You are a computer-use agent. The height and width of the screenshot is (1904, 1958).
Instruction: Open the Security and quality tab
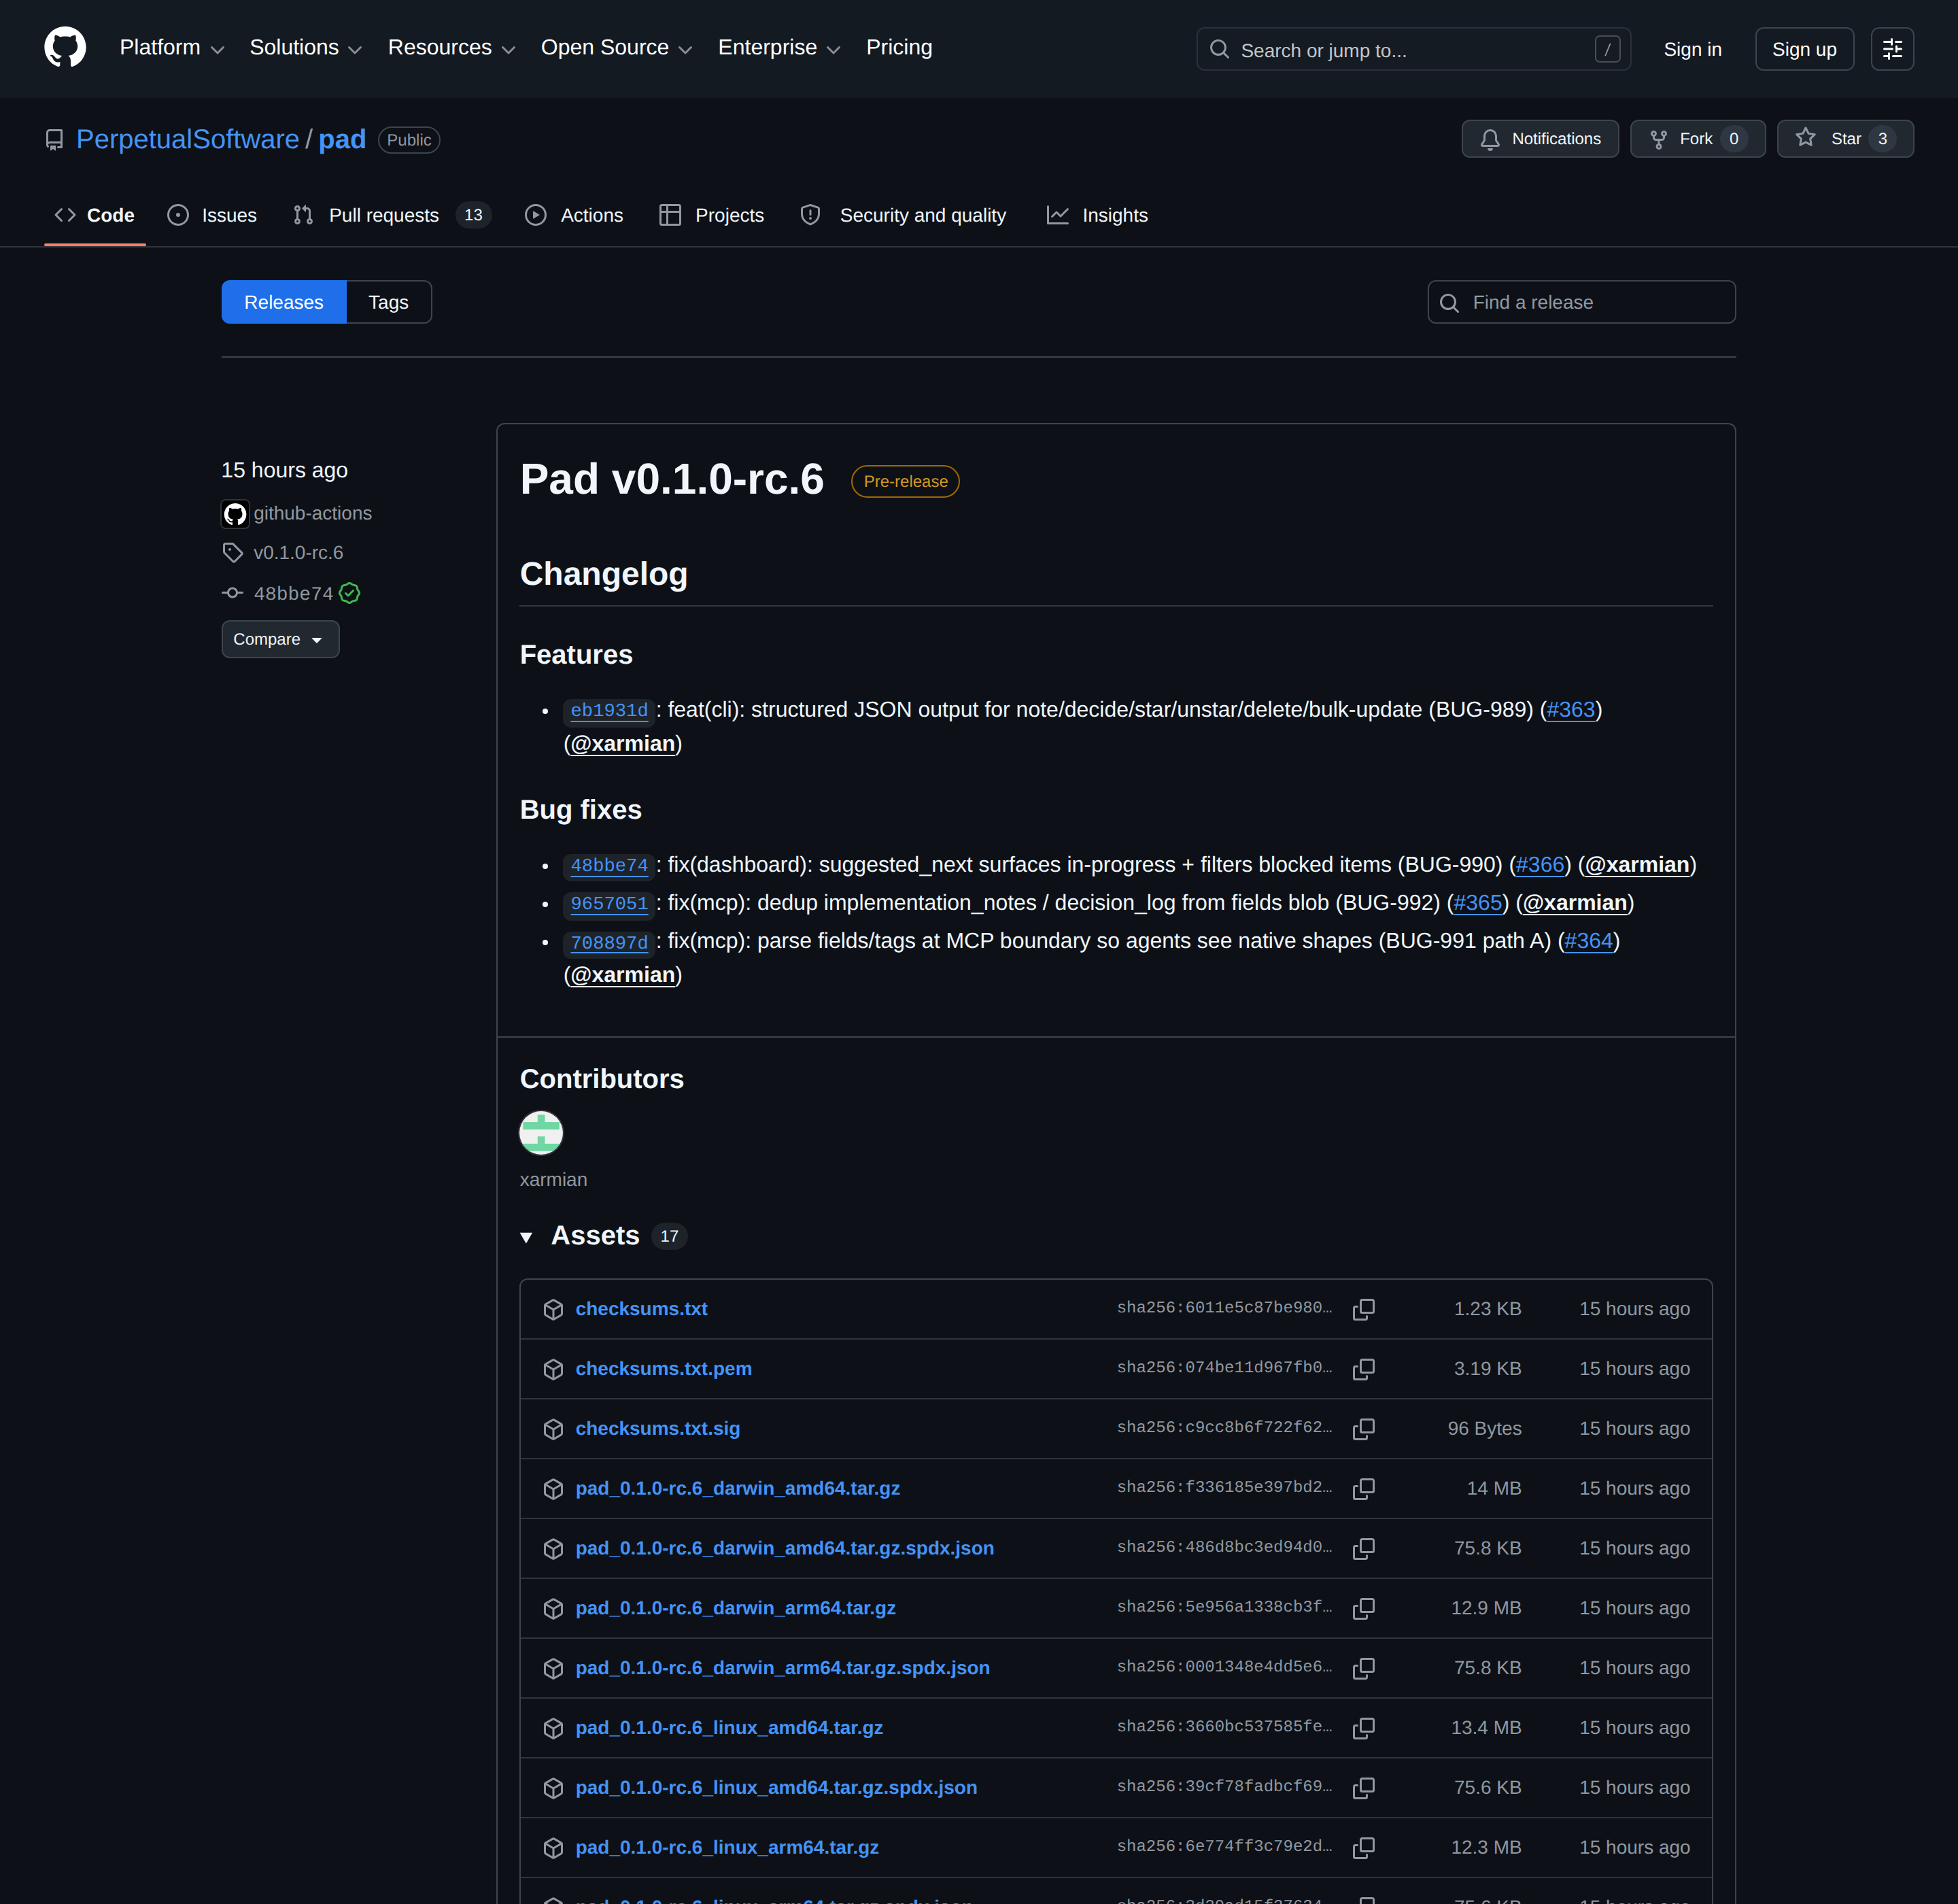click(x=903, y=215)
